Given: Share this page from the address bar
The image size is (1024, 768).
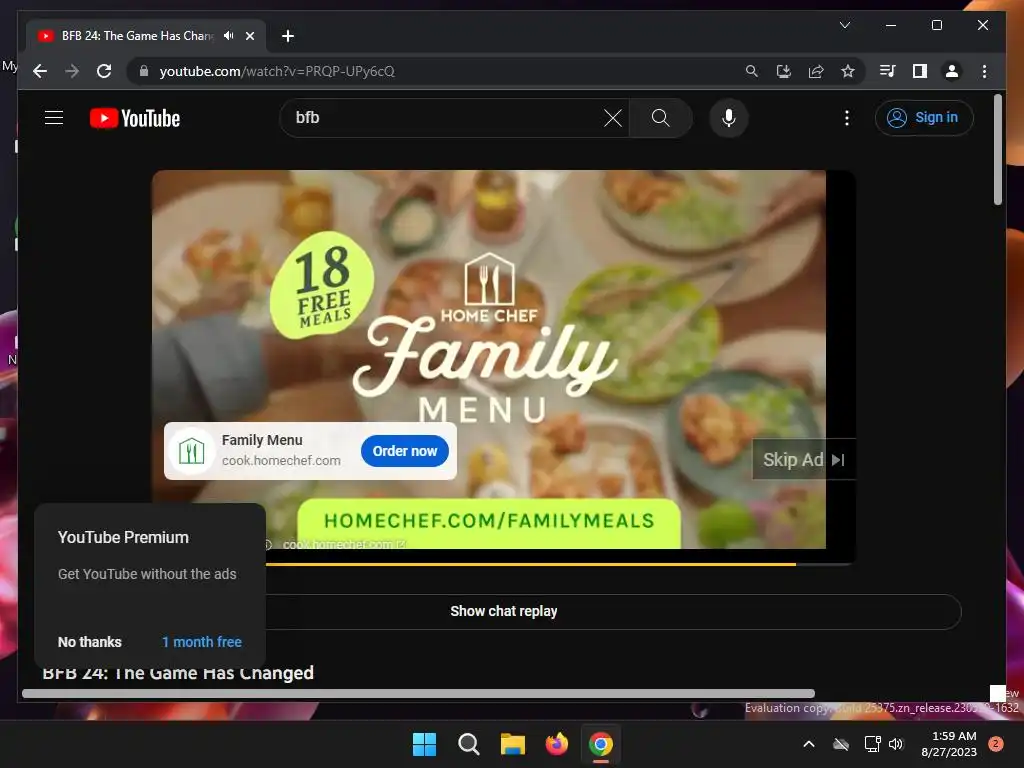Looking at the screenshot, I should (816, 71).
